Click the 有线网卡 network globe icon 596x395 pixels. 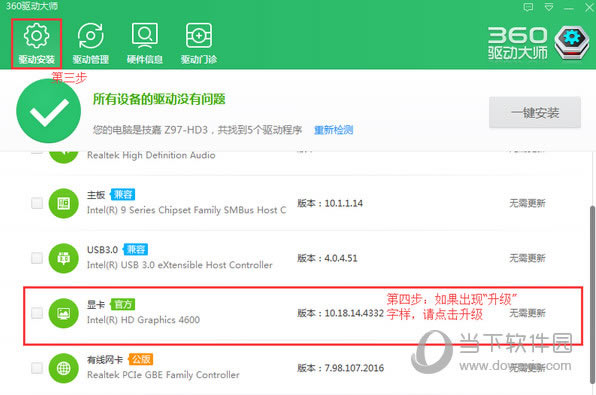click(x=63, y=368)
